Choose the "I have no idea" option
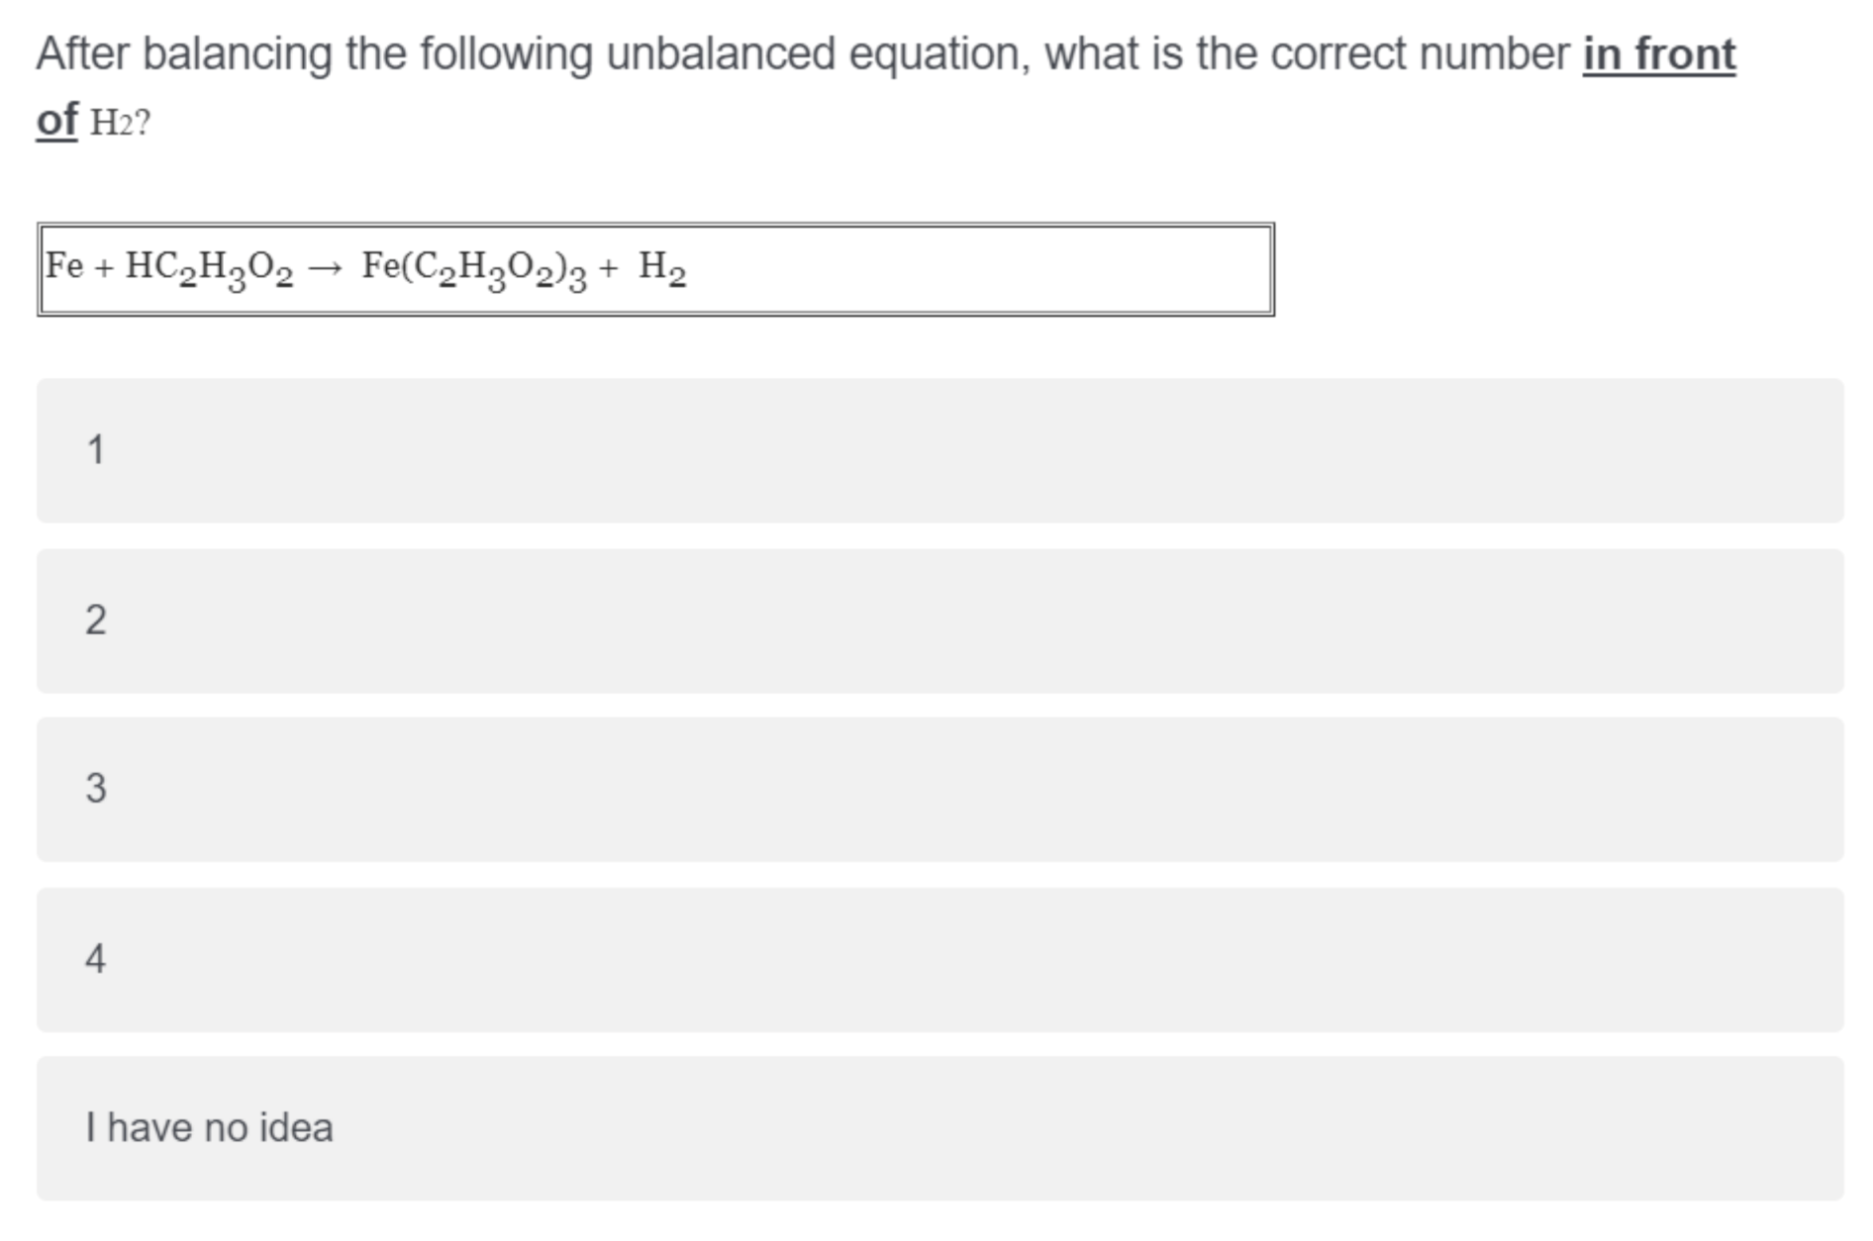The height and width of the screenshot is (1241, 1873). pyautogui.click(x=938, y=1128)
